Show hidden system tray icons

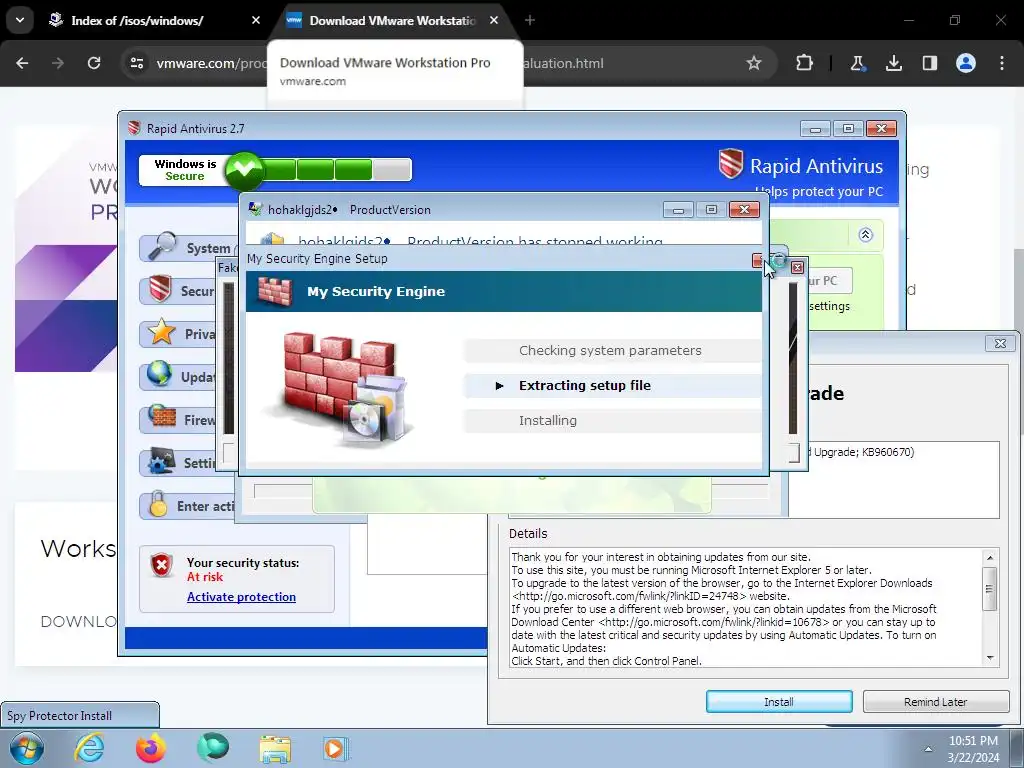pos(927,749)
